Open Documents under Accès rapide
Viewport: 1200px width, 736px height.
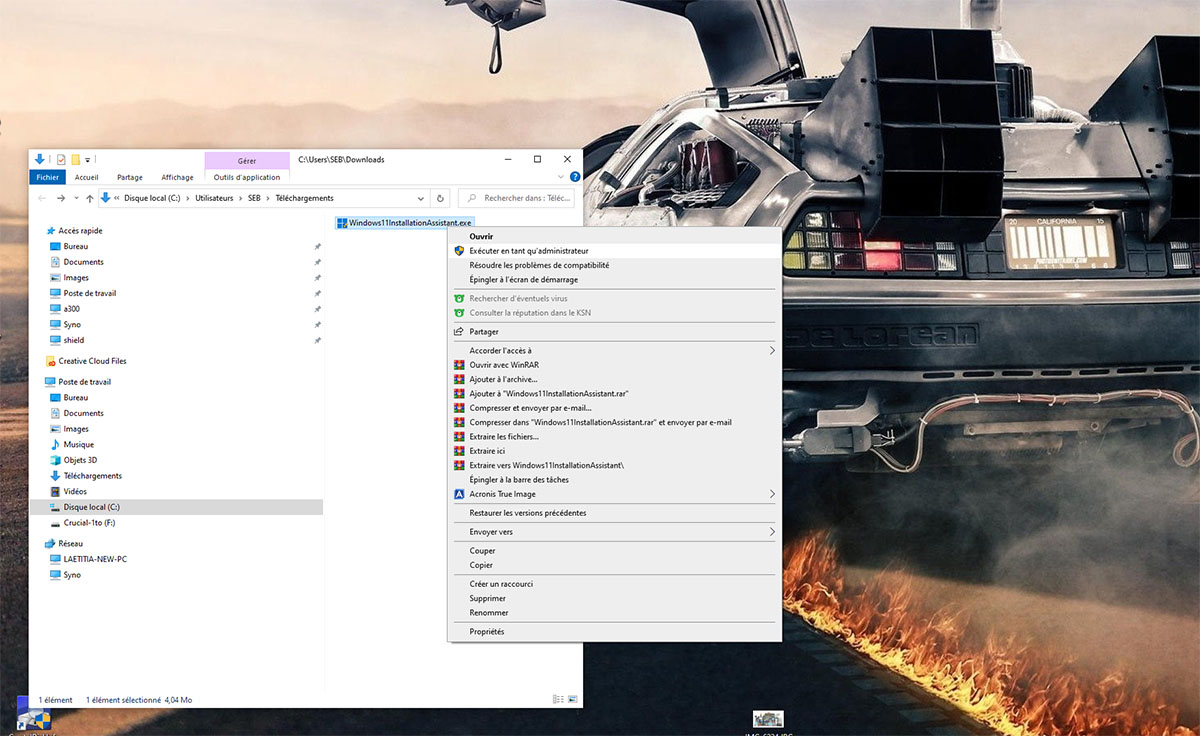pos(83,262)
